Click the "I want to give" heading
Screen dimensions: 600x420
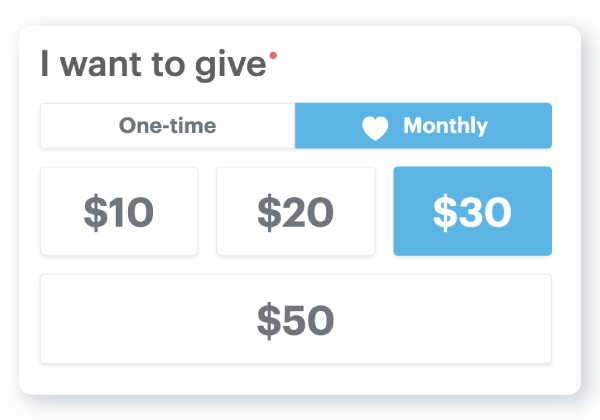coord(153,66)
